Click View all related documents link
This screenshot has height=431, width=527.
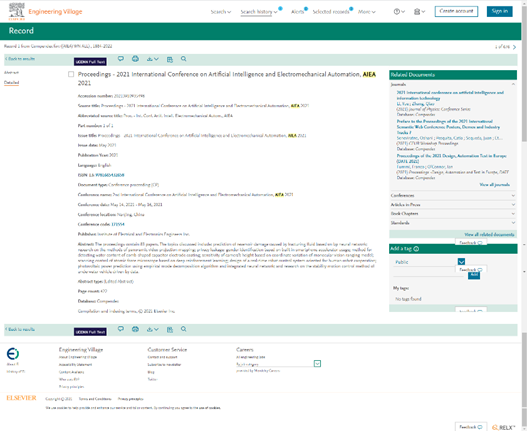click(x=489, y=234)
